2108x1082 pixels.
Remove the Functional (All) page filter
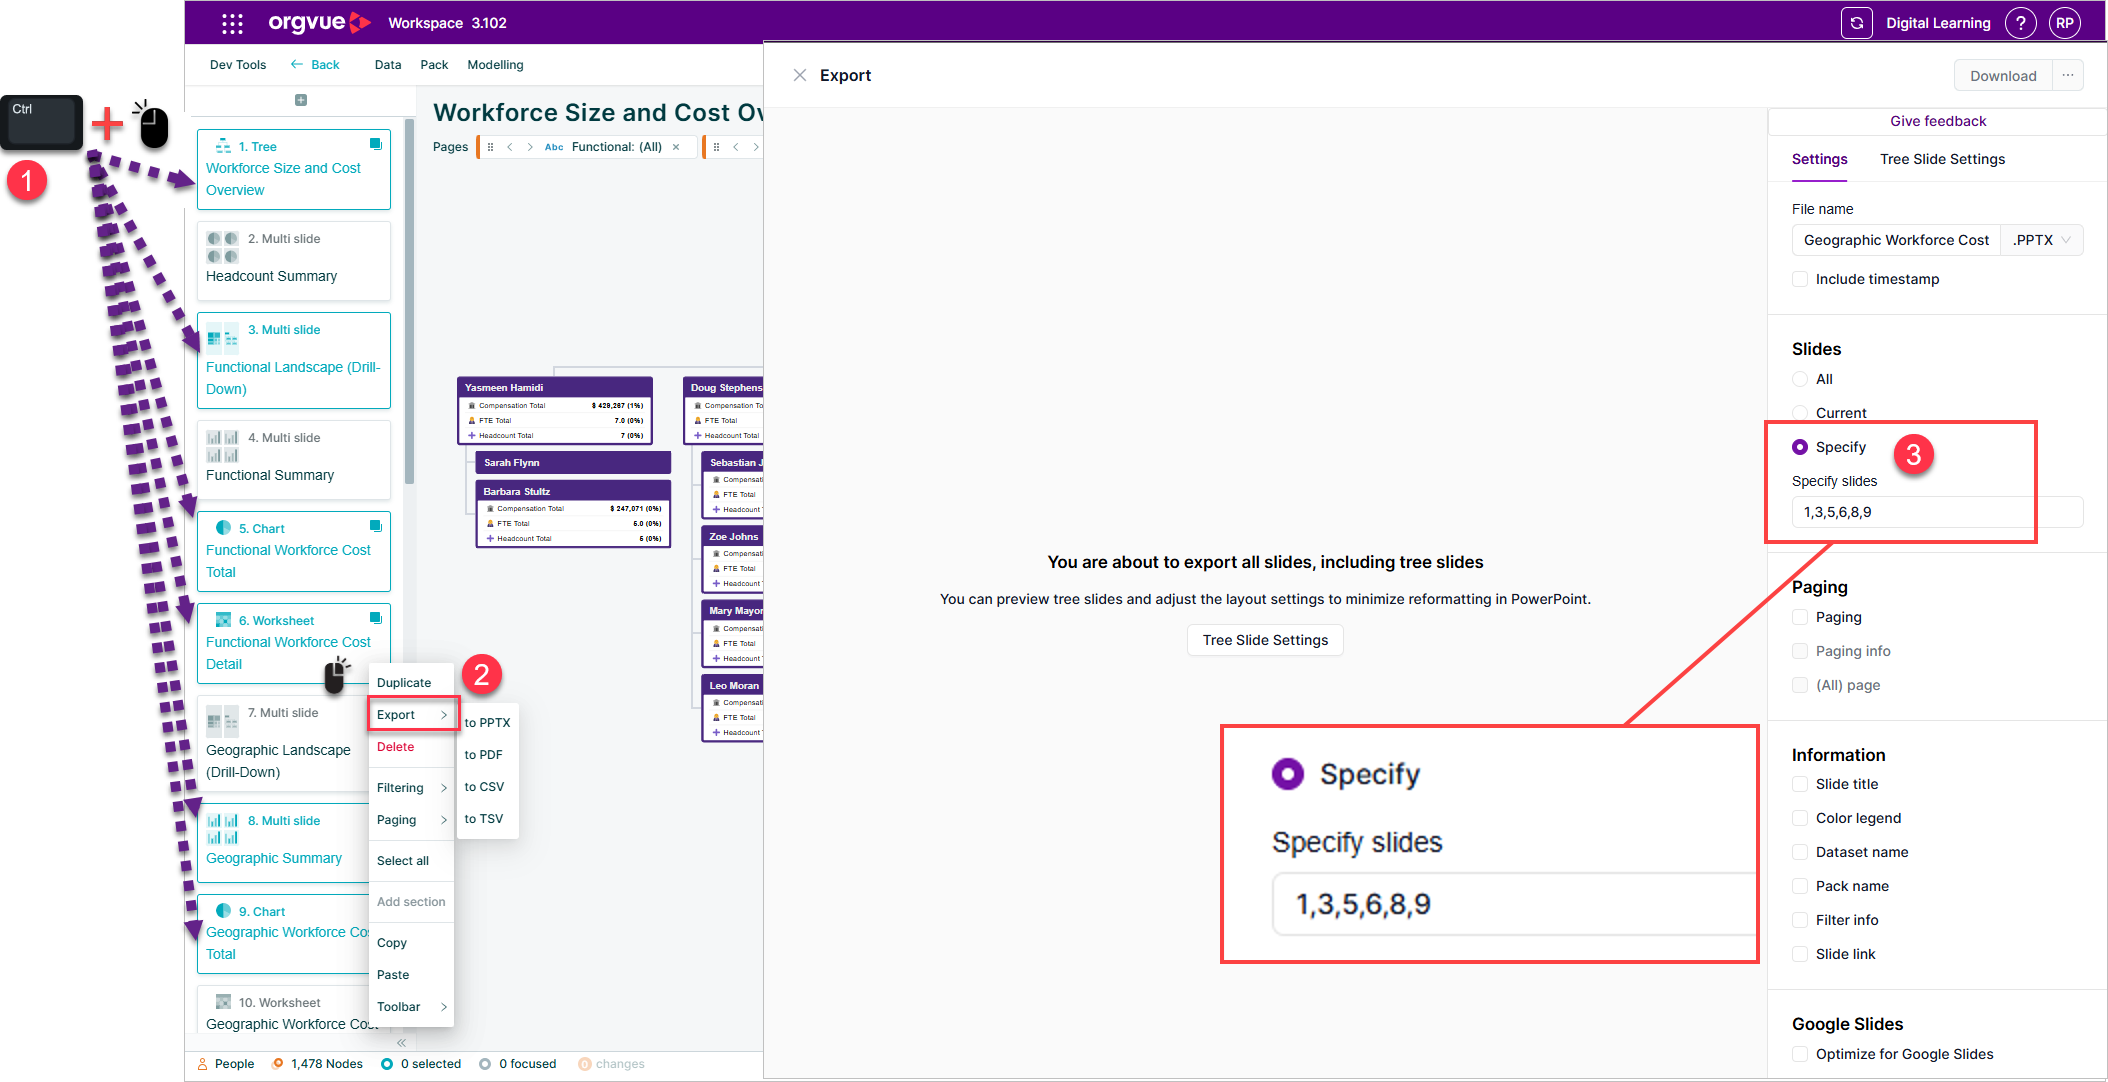[676, 147]
